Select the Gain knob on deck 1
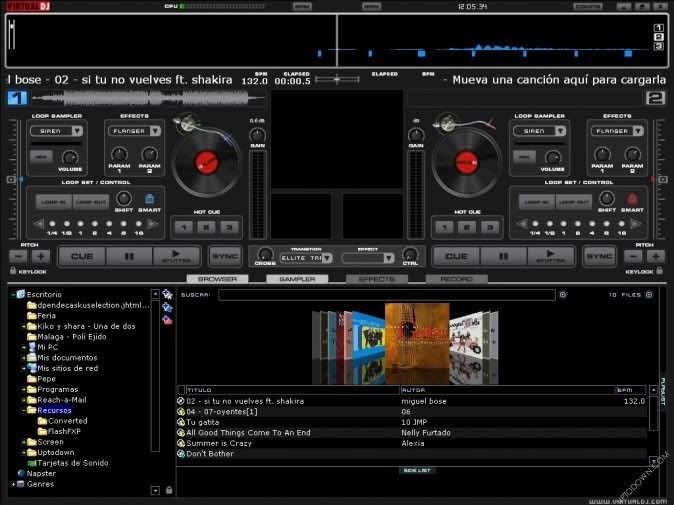This screenshot has width=674, height=505. [257, 135]
